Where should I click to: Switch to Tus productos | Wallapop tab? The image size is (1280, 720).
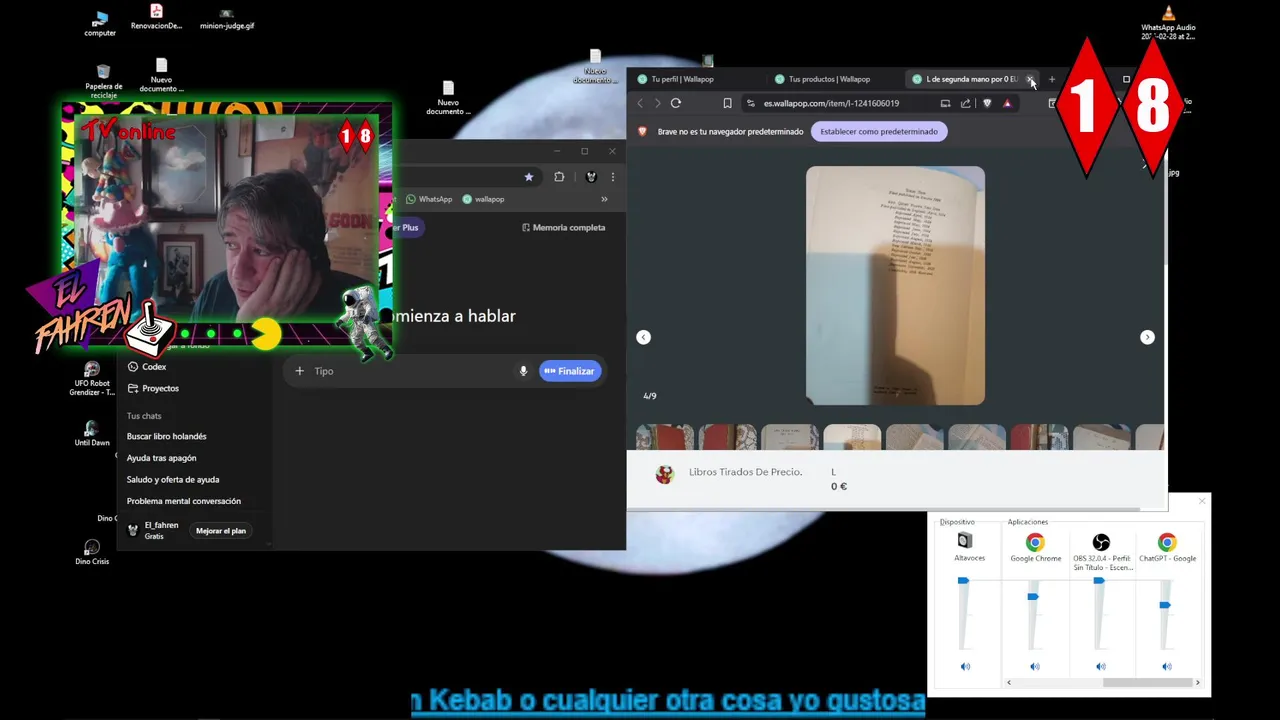click(829, 79)
